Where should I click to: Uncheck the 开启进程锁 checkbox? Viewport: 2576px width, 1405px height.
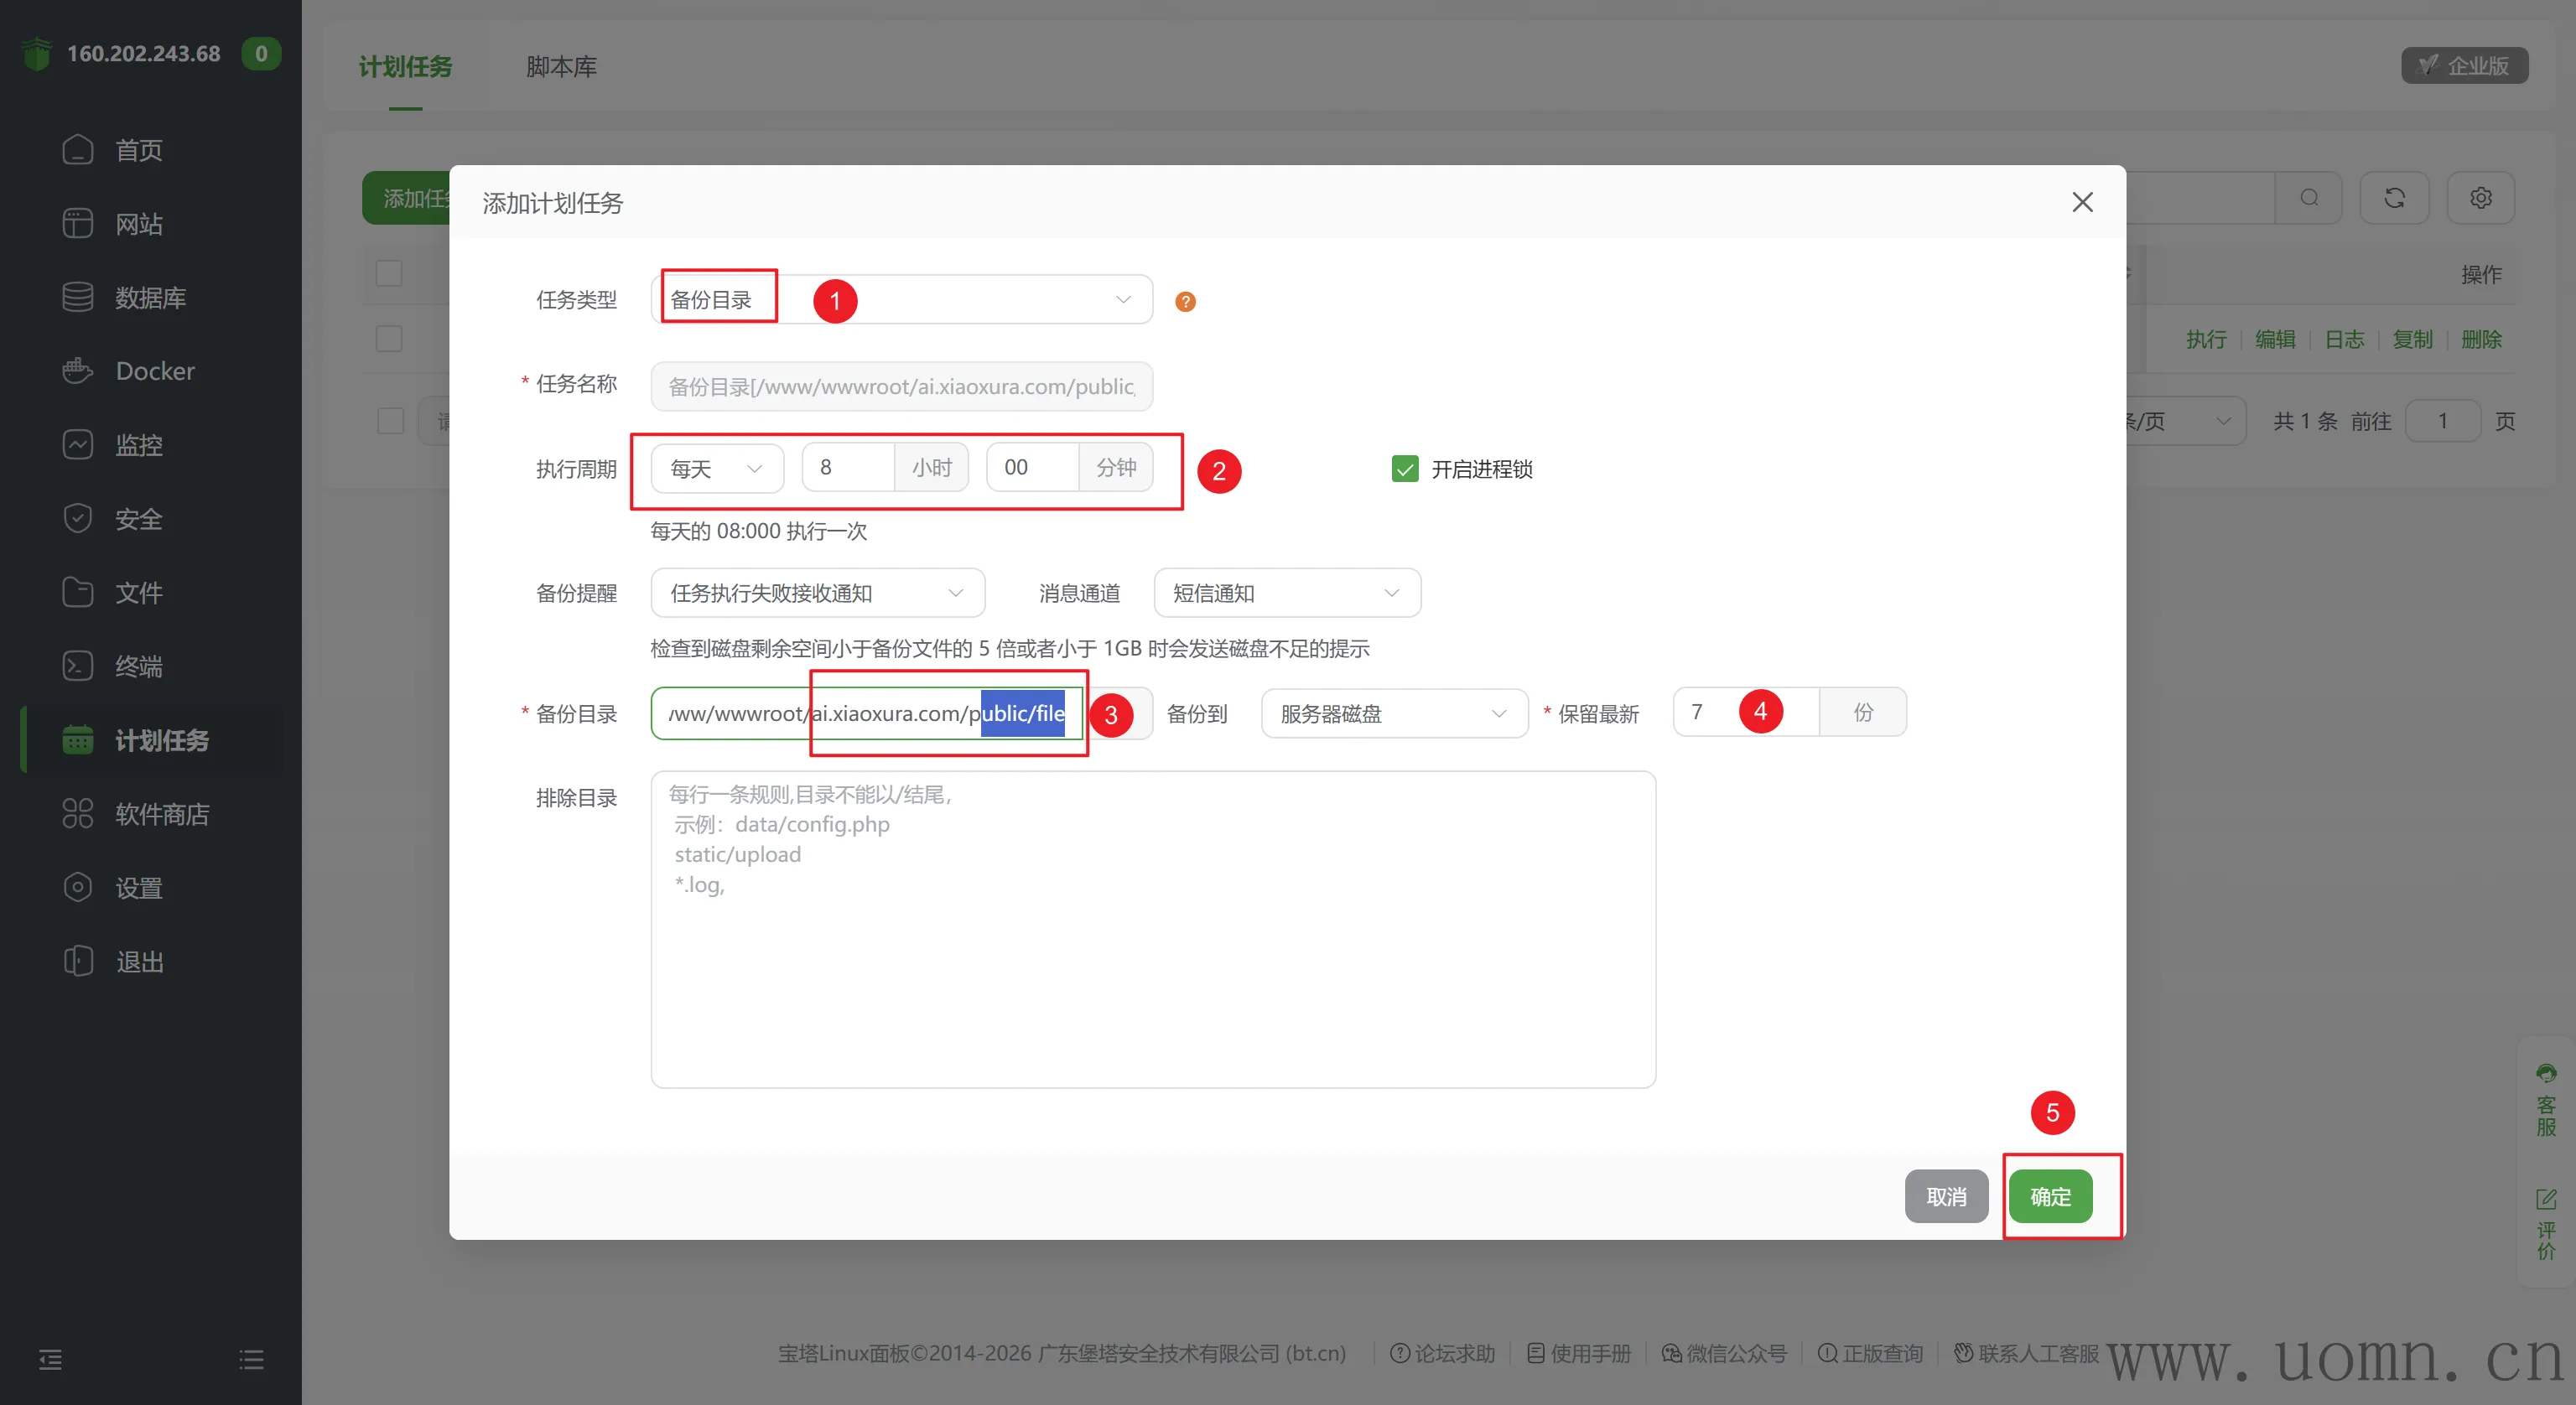pyautogui.click(x=1404, y=469)
